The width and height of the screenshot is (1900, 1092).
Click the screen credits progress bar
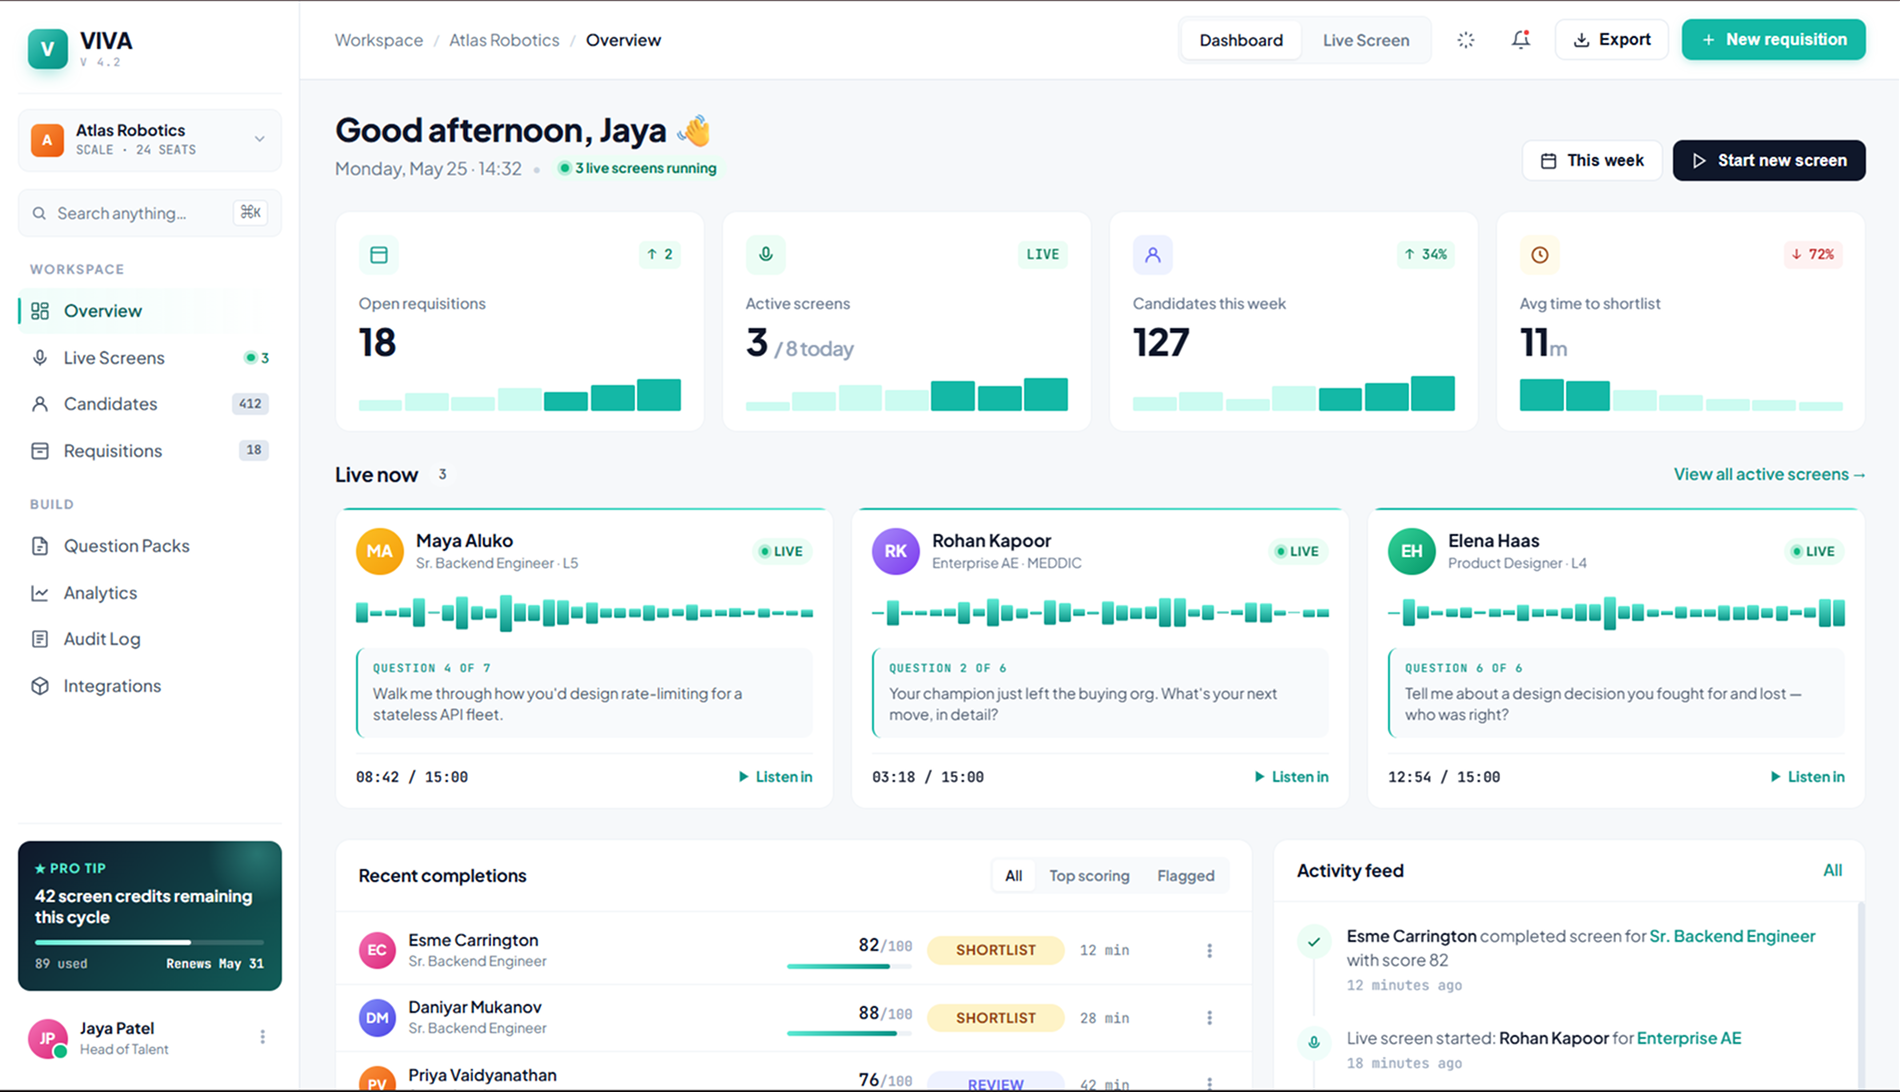click(149, 942)
